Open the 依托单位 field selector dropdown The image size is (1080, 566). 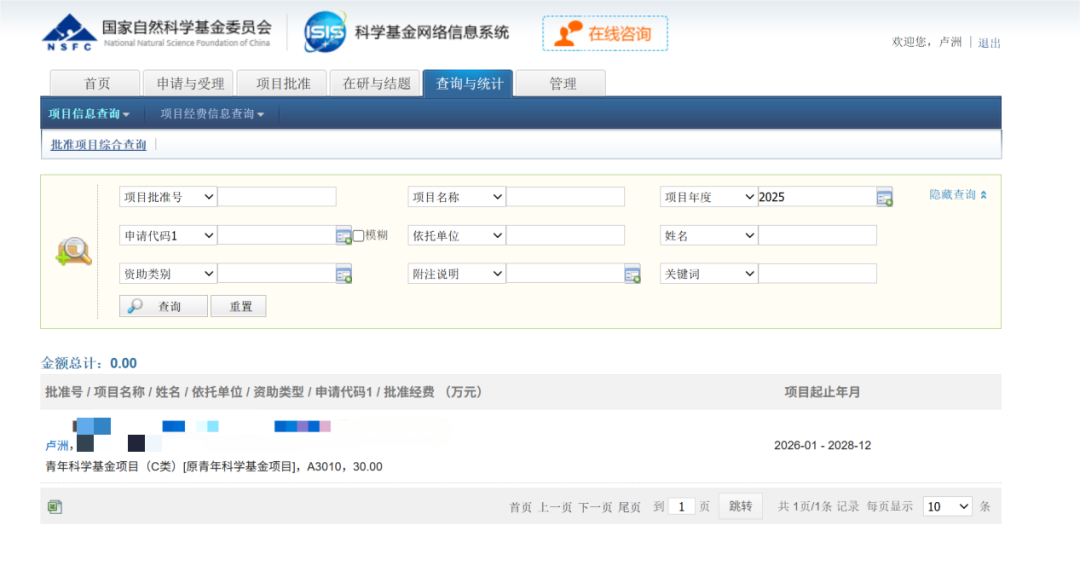pos(456,235)
